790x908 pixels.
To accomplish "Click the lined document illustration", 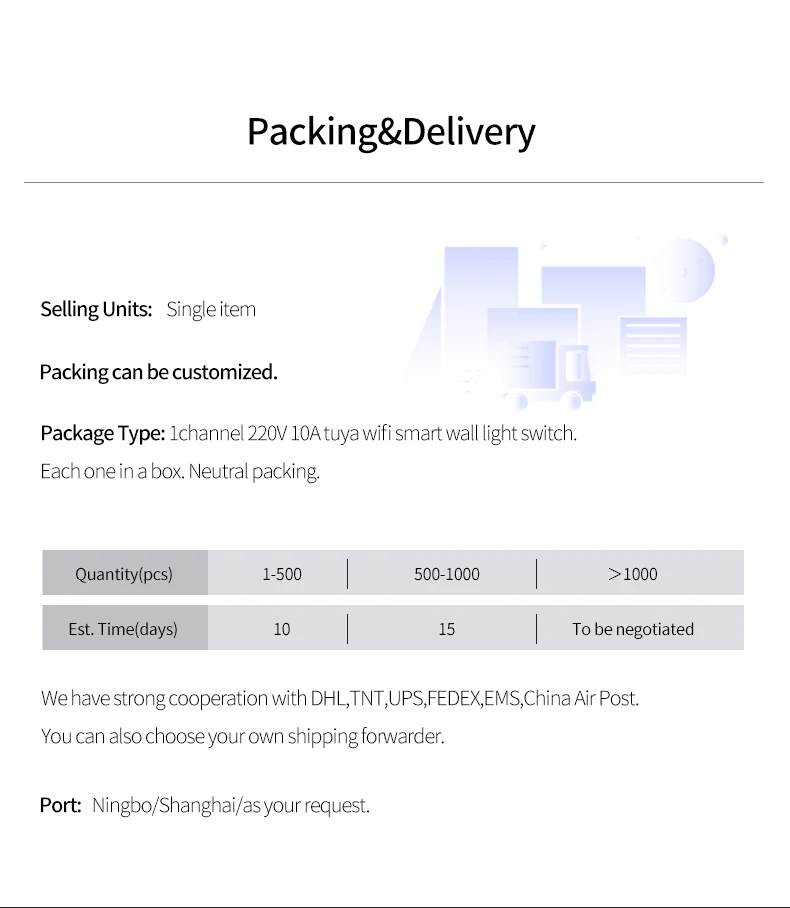I will 653,345.
